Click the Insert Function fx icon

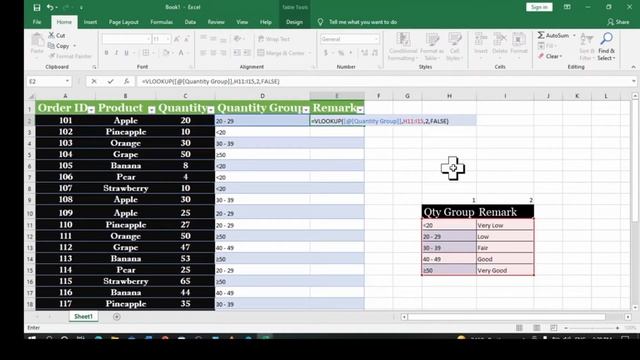point(127,81)
